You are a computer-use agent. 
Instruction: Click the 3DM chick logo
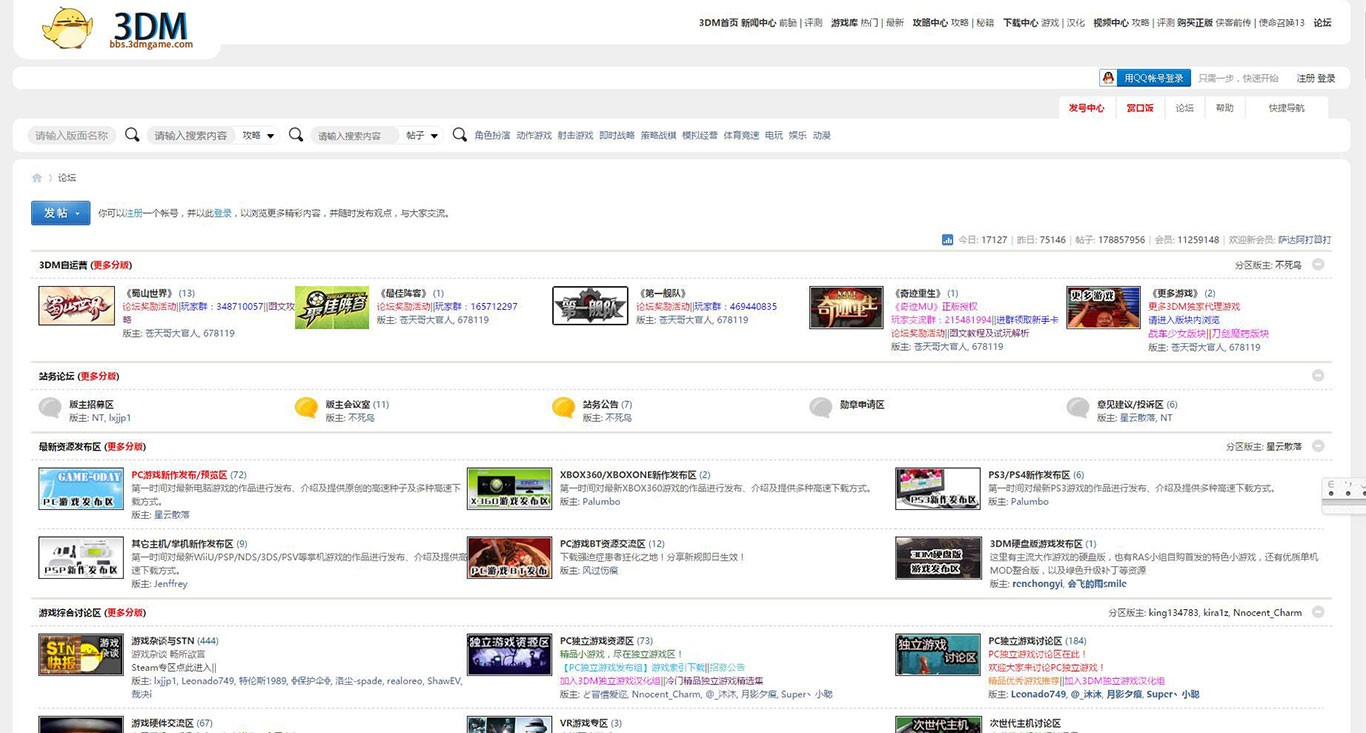pos(67,28)
